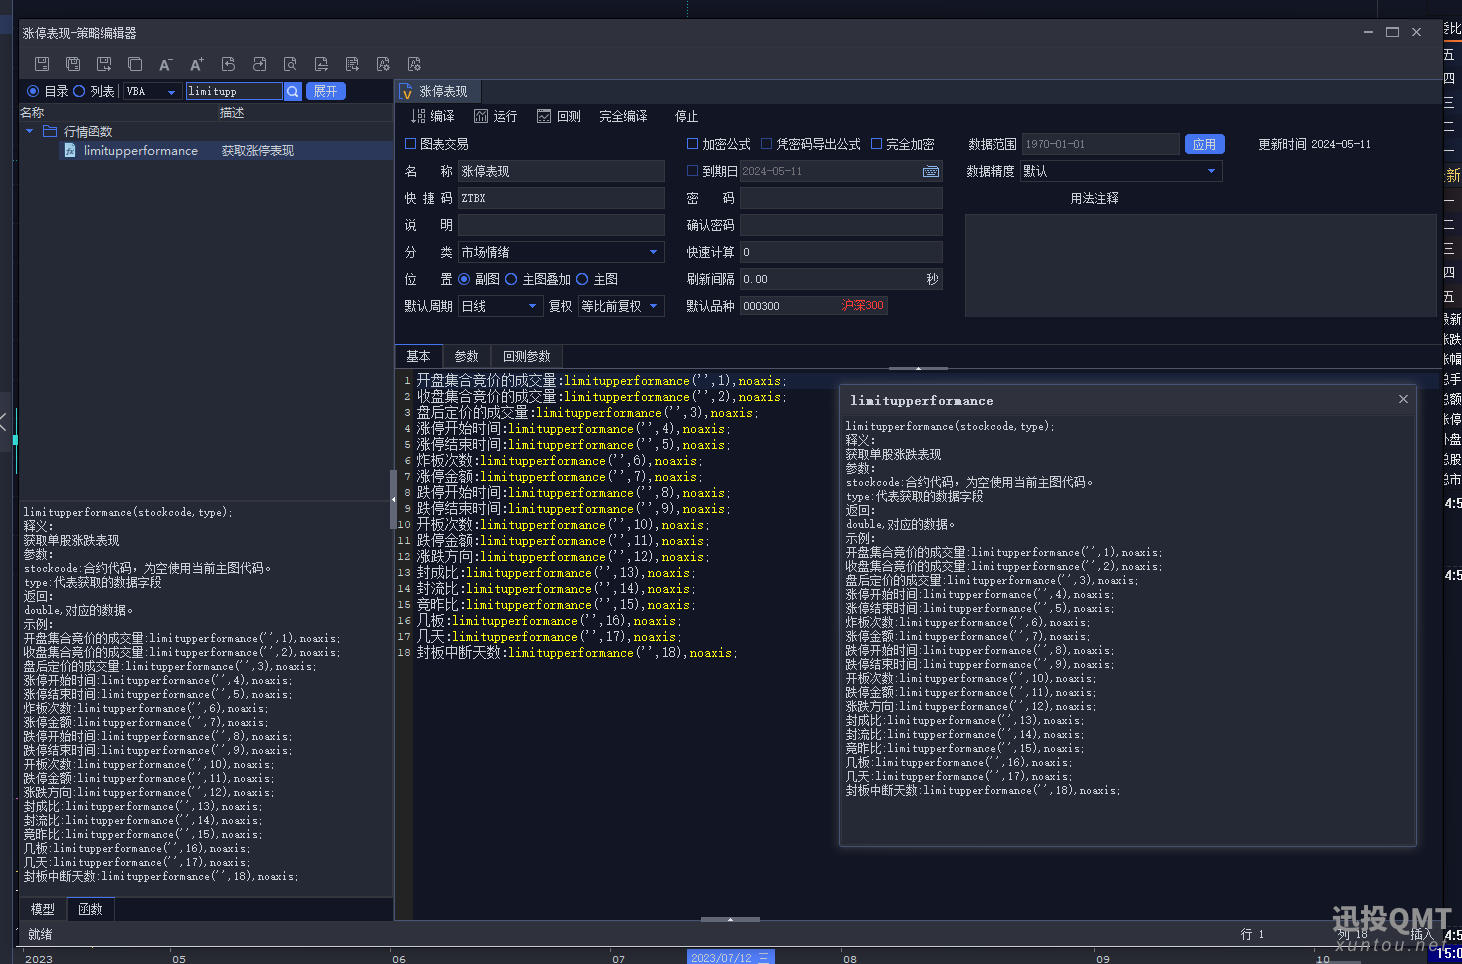Open the calendar icon in 到期日 field
This screenshot has width=1462, height=964.
(x=931, y=171)
